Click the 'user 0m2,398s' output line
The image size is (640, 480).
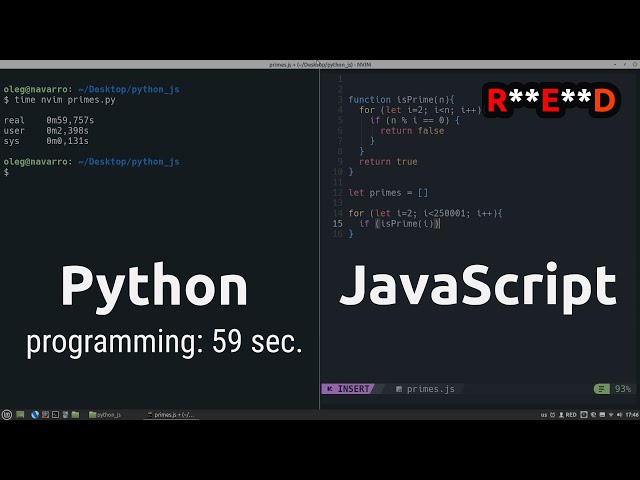click(46, 131)
